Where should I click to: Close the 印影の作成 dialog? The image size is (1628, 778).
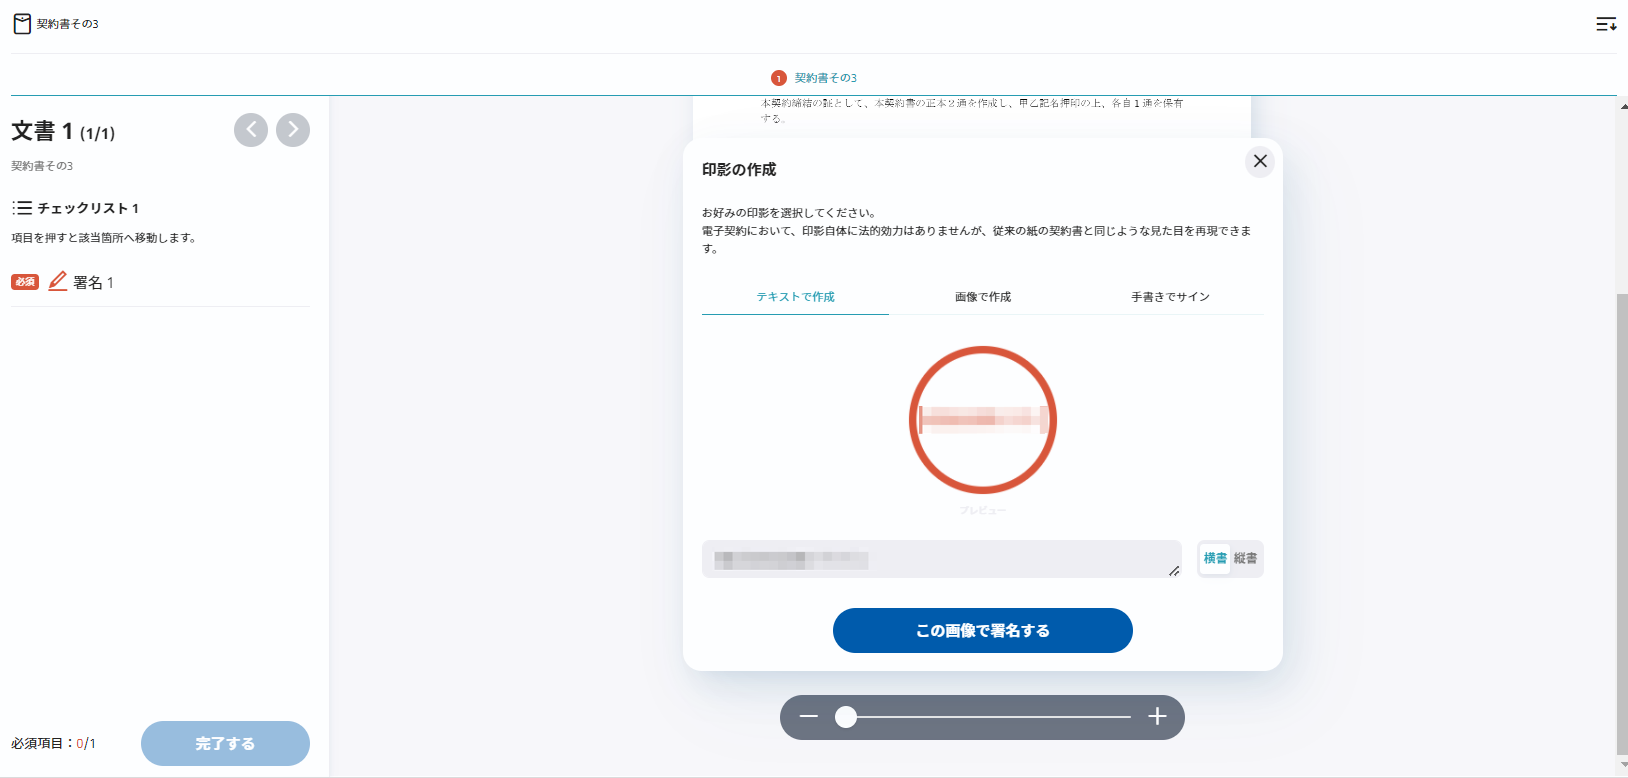coord(1260,161)
